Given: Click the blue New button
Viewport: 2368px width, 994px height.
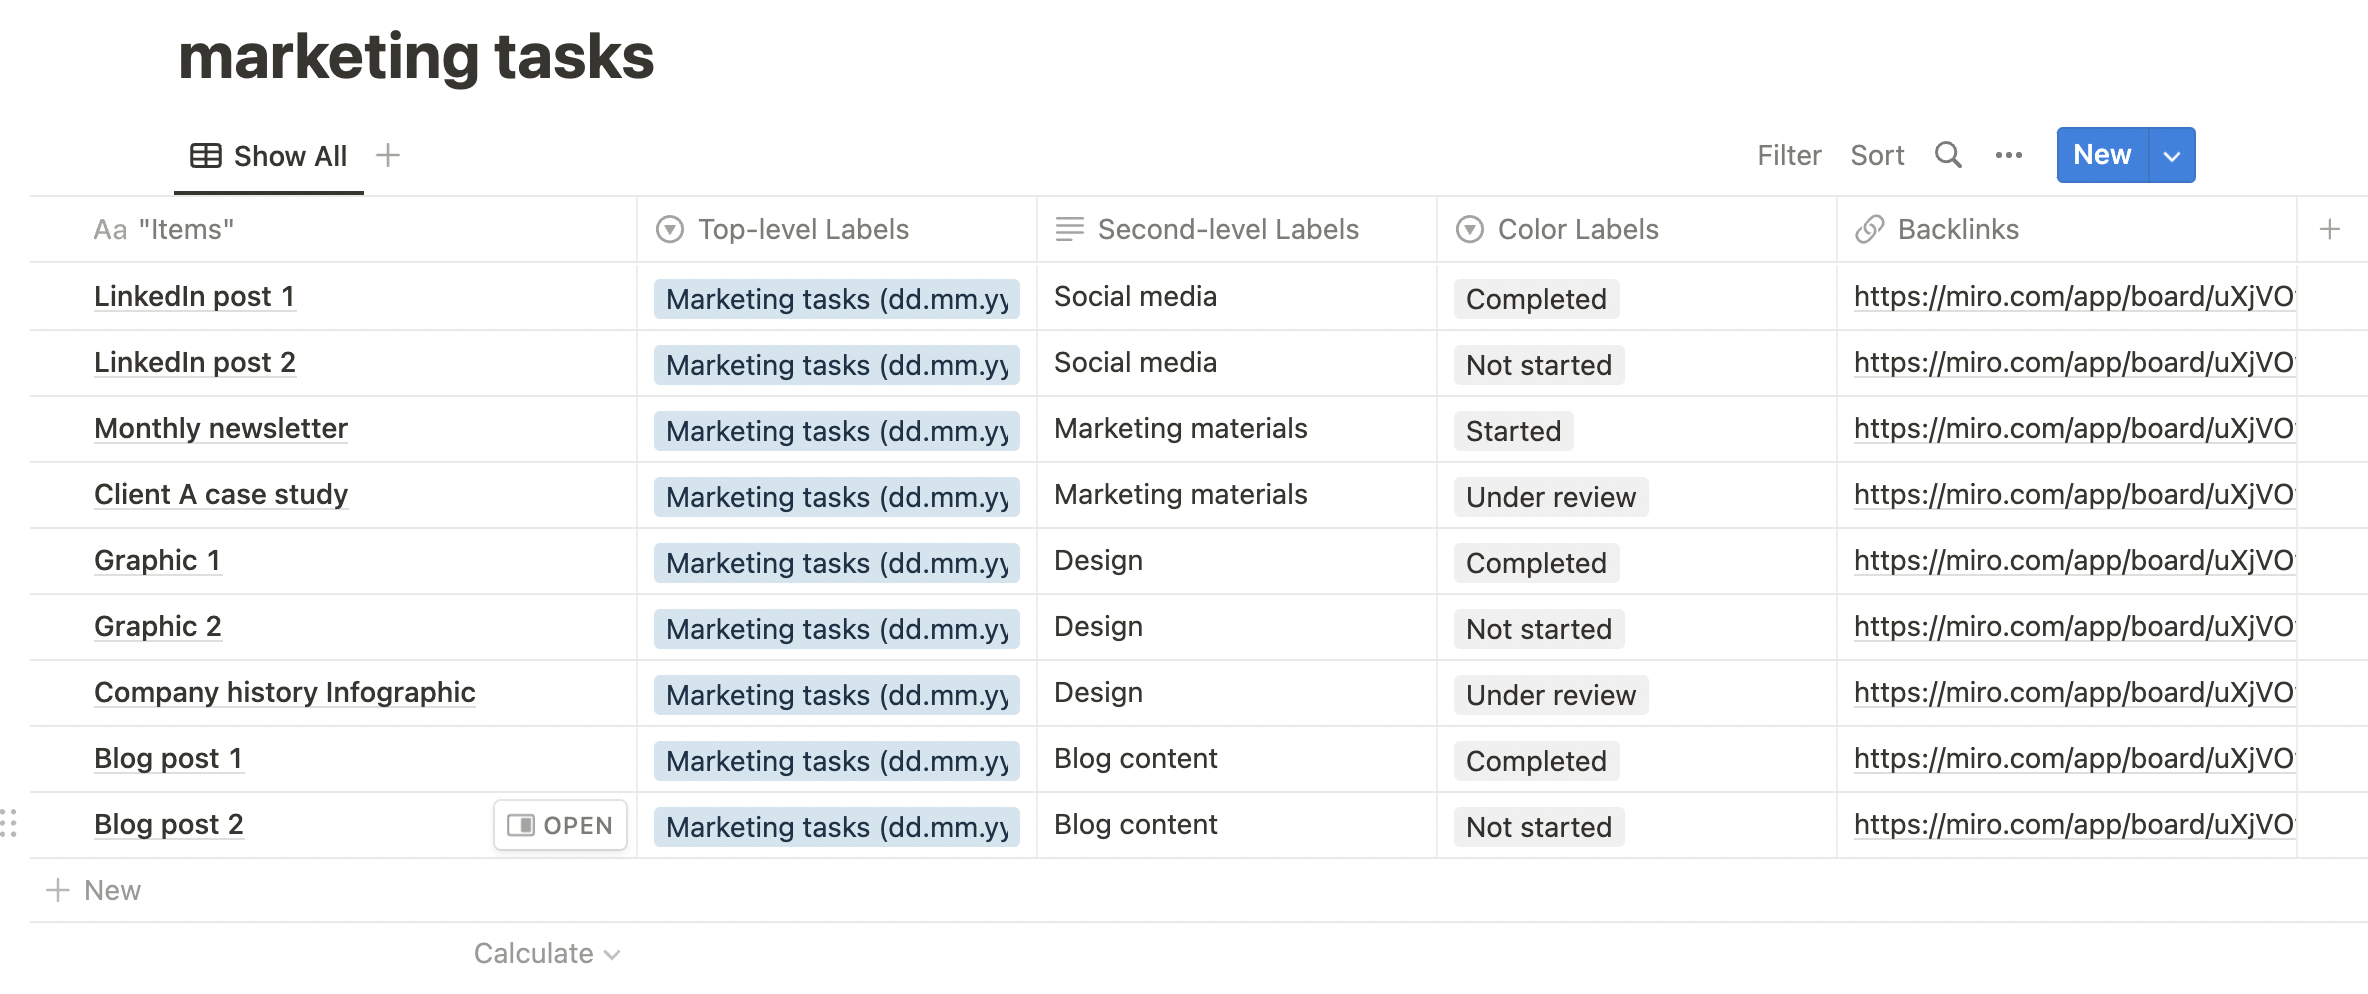Looking at the screenshot, I should pos(2101,155).
